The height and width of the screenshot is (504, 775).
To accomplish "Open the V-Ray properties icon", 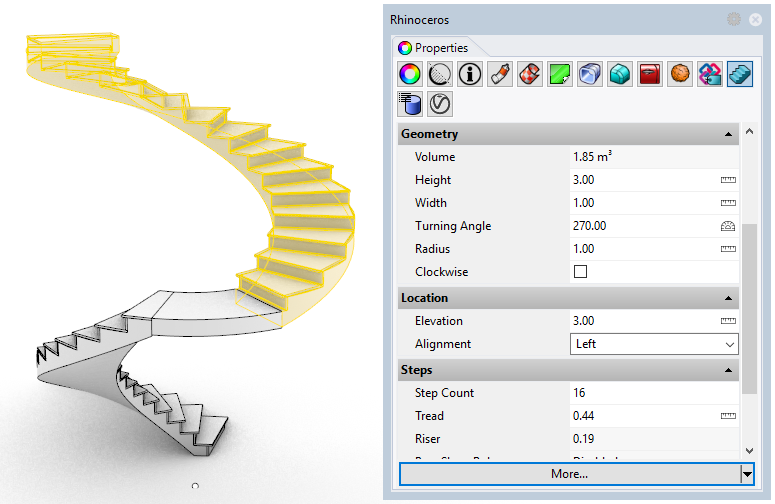I will [x=440, y=103].
